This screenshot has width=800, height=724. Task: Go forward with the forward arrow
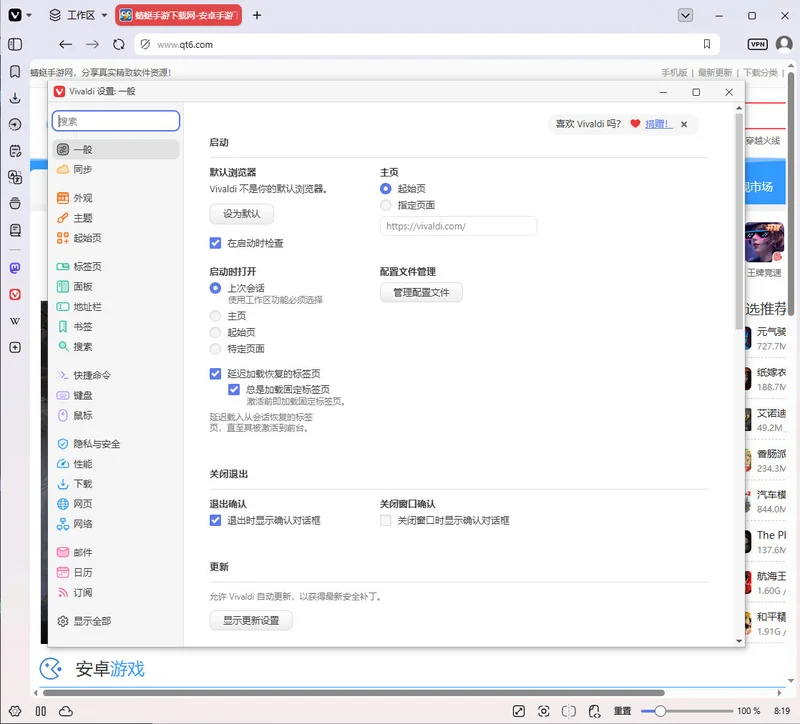[92, 44]
